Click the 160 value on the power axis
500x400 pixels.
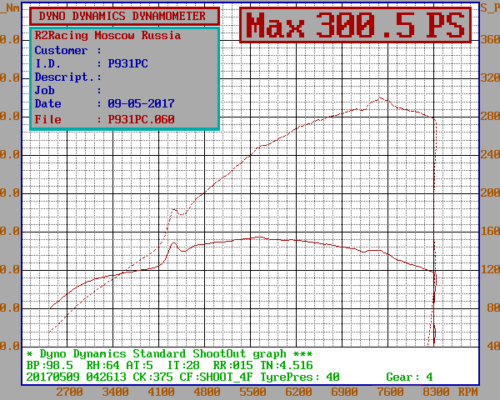coord(490,231)
